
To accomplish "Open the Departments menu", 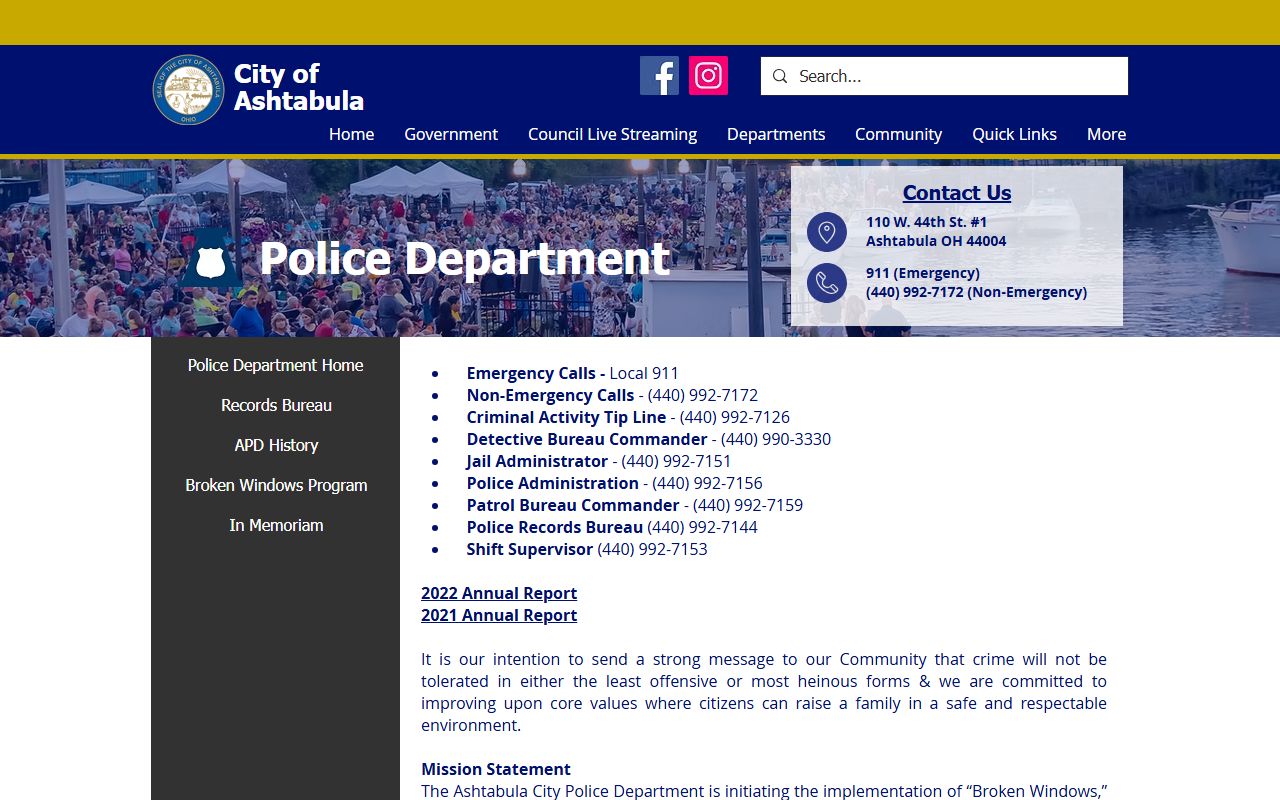I will point(776,134).
